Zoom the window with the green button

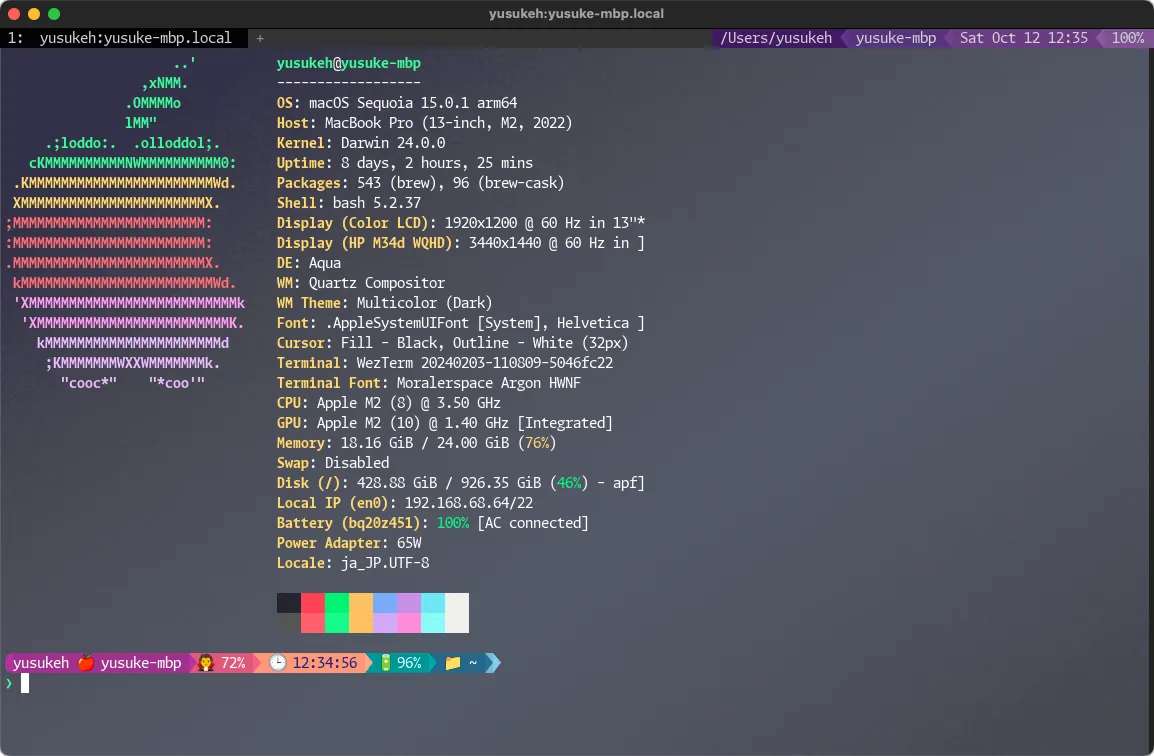click(x=54, y=13)
